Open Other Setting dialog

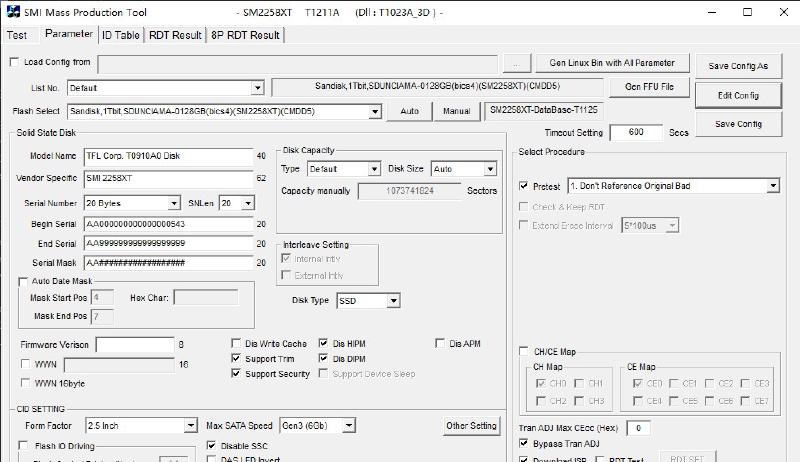point(471,425)
